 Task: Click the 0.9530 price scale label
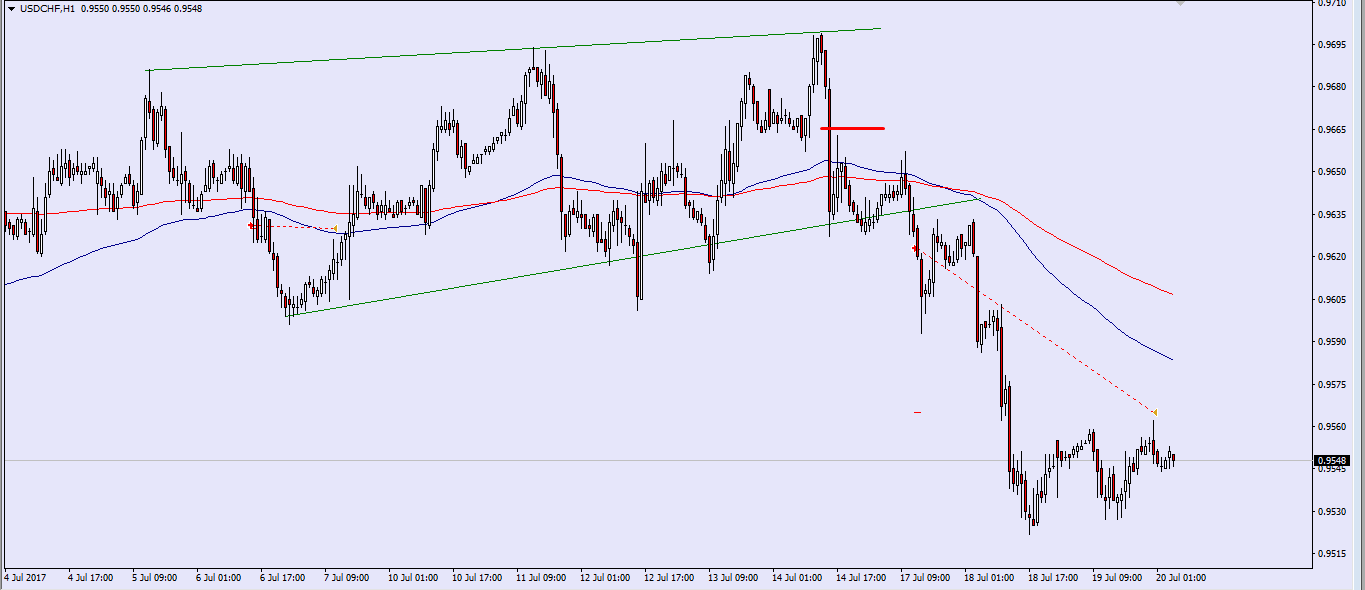click(1332, 512)
